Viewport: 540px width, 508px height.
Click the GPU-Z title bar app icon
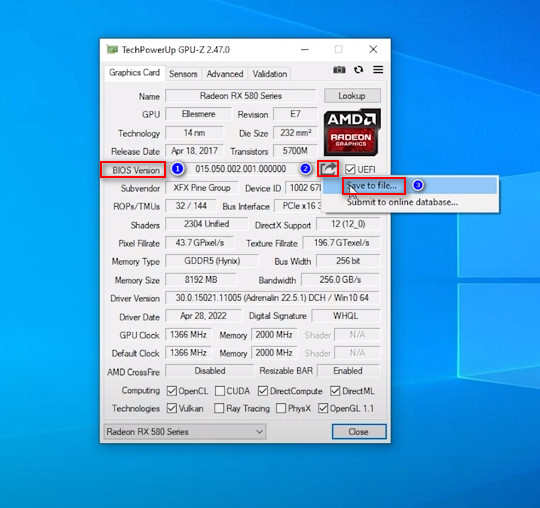click(112, 50)
